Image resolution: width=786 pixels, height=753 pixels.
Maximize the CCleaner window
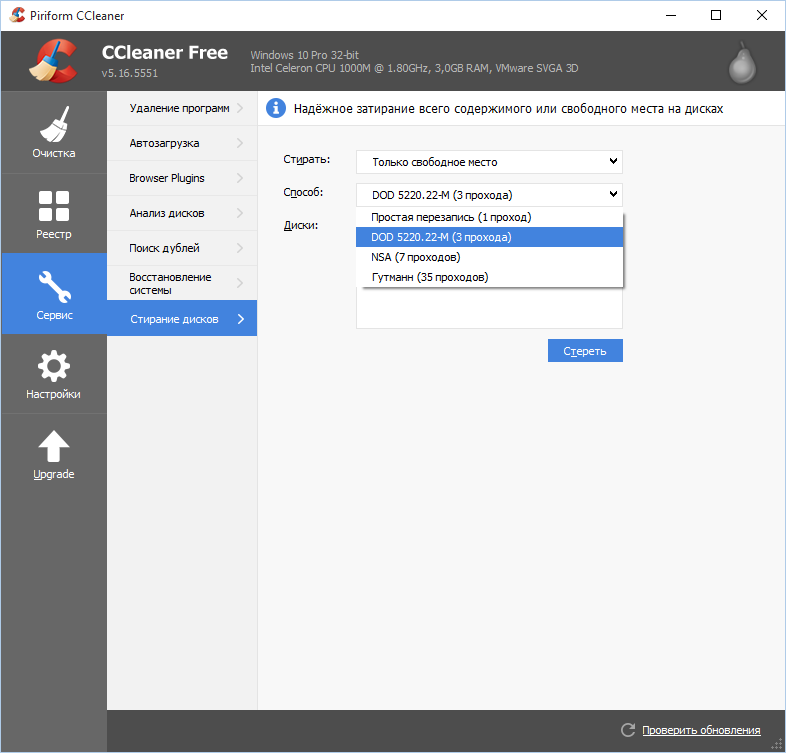(716, 15)
